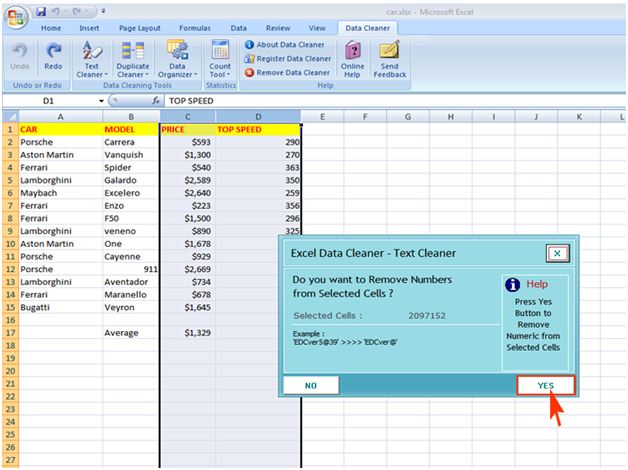The height and width of the screenshot is (470, 628).
Task: Expand the Name Box dropdown arrow
Action: 101,101
